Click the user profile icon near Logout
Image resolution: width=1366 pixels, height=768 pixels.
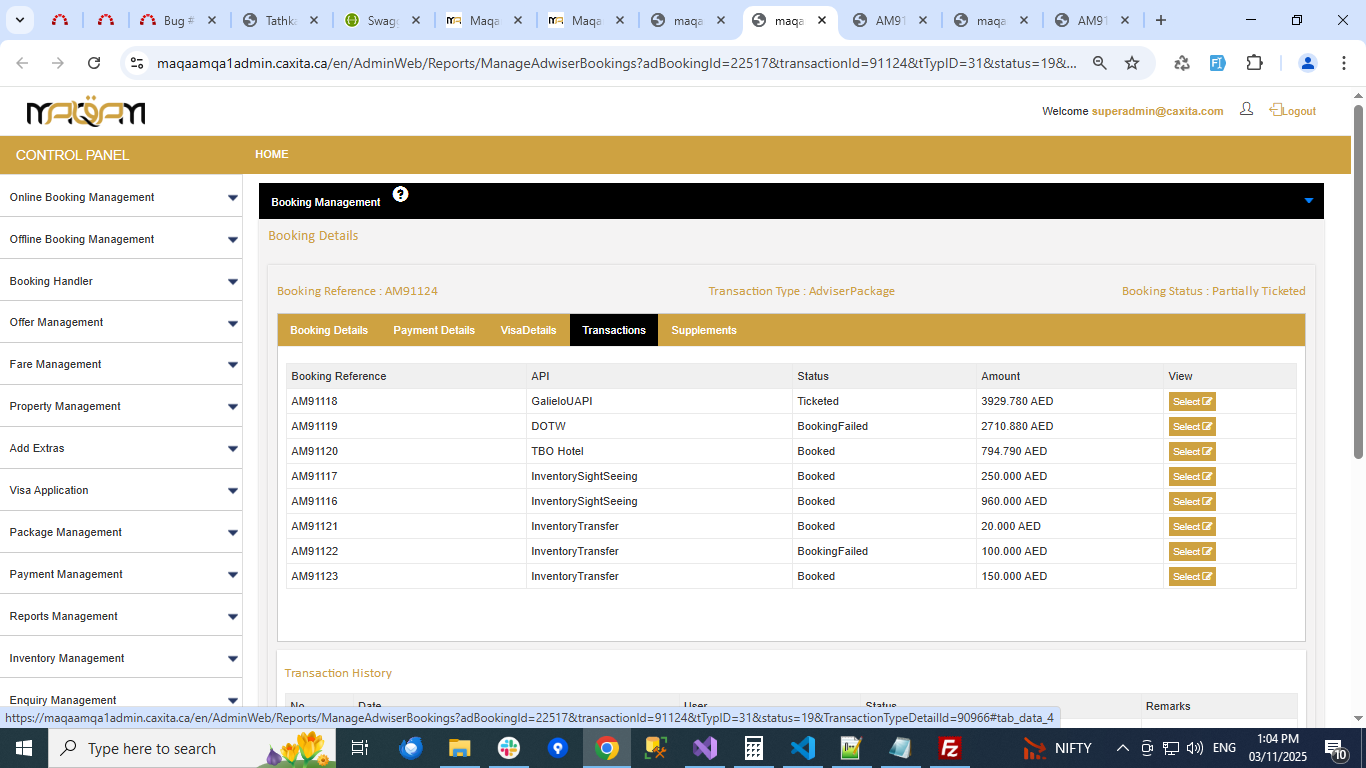coord(1246,109)
